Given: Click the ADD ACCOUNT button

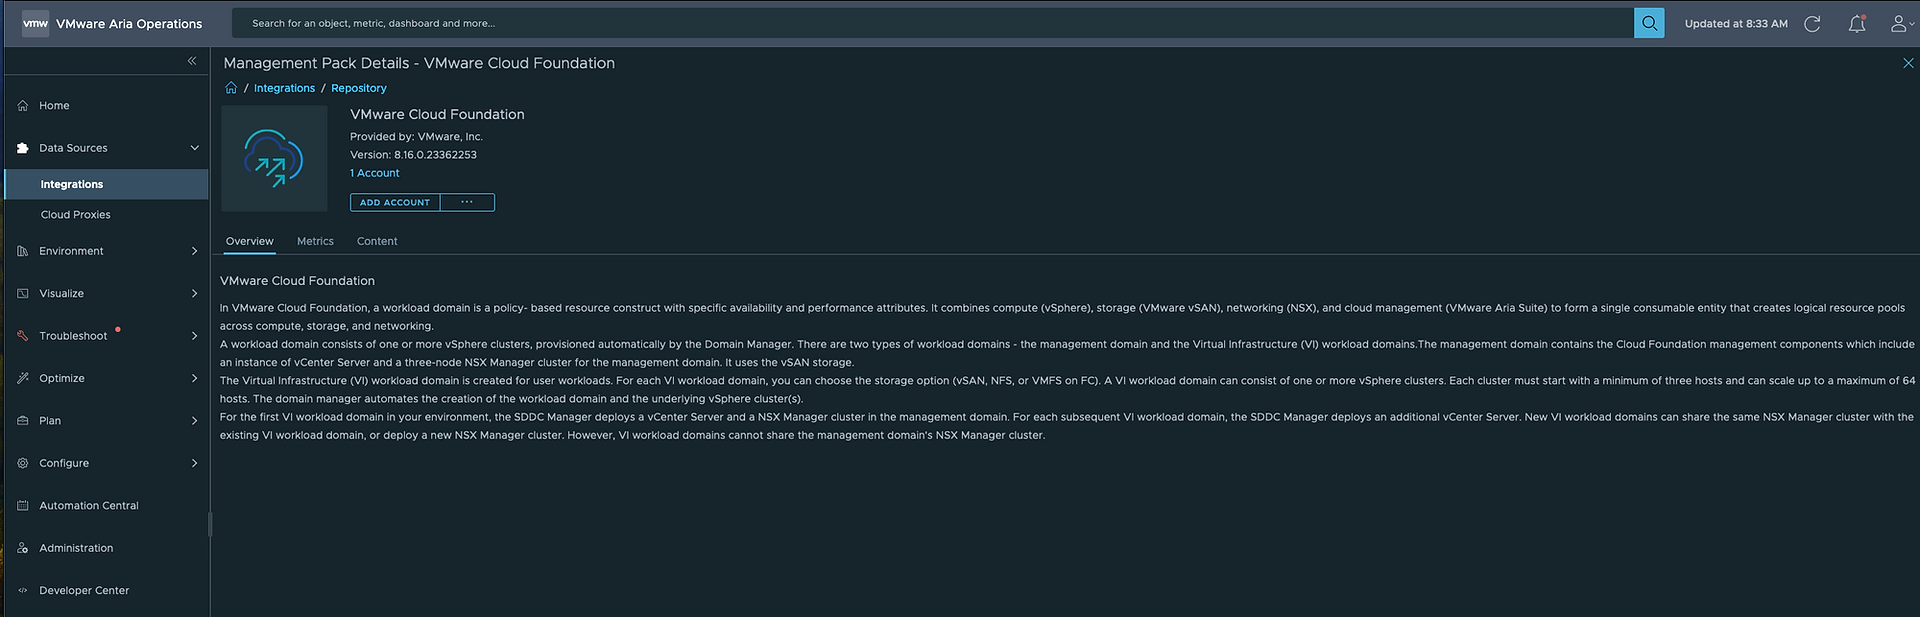Looking at the screenshot, I should tap(395, 202).
